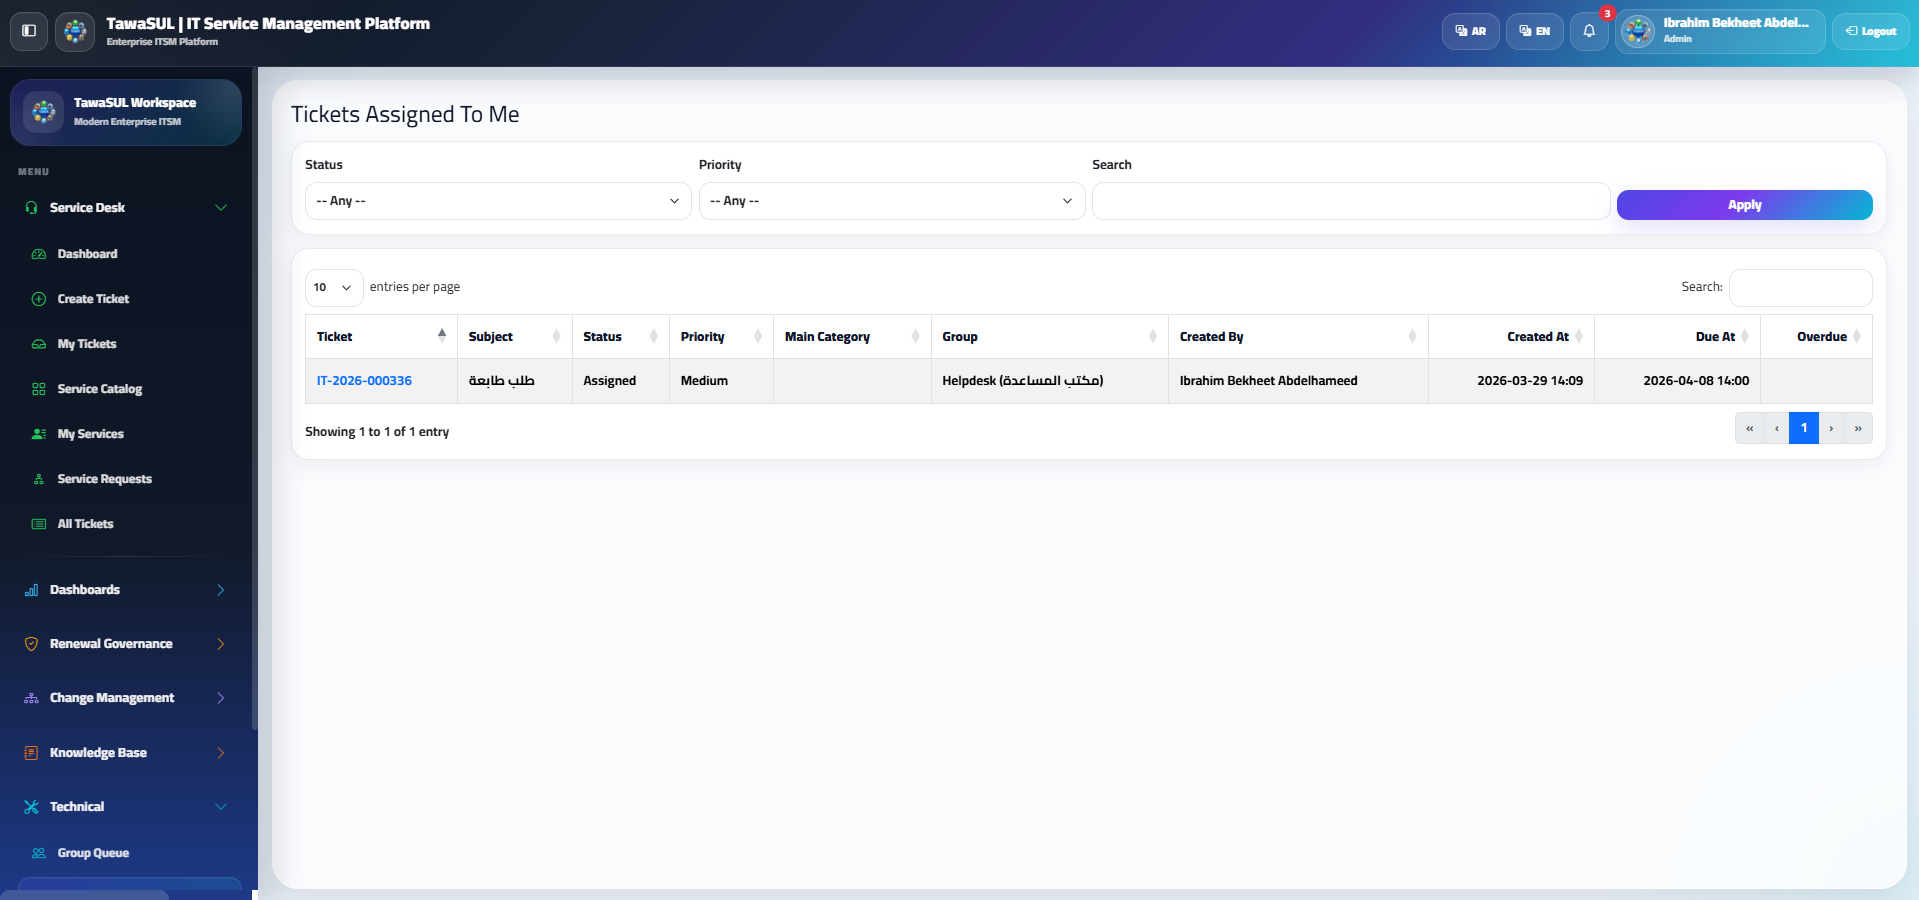Go to last page of results
Screen dimensions: 1919x900
tap(1857, 428)
